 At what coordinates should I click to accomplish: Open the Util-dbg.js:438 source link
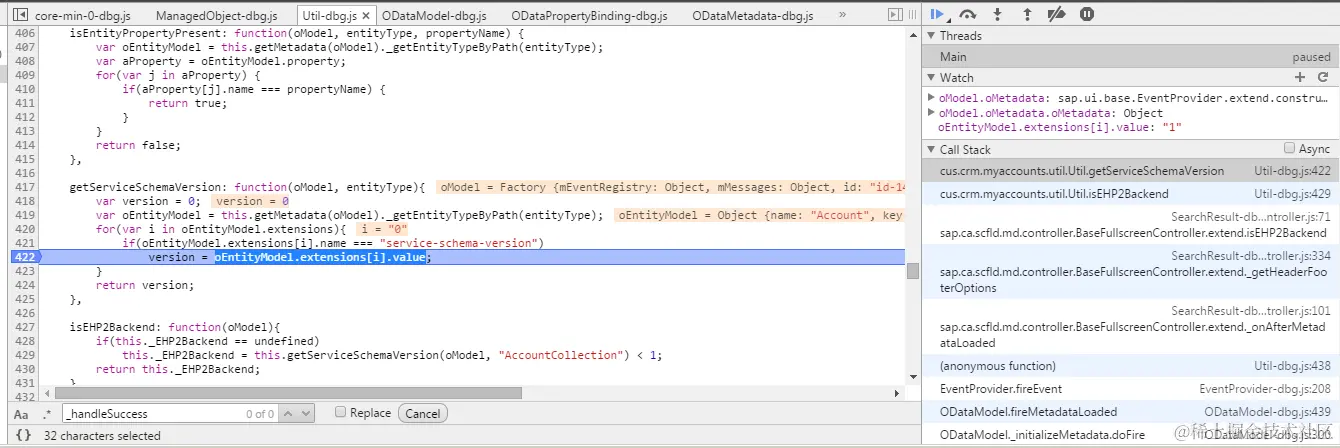pos(1292,366)
